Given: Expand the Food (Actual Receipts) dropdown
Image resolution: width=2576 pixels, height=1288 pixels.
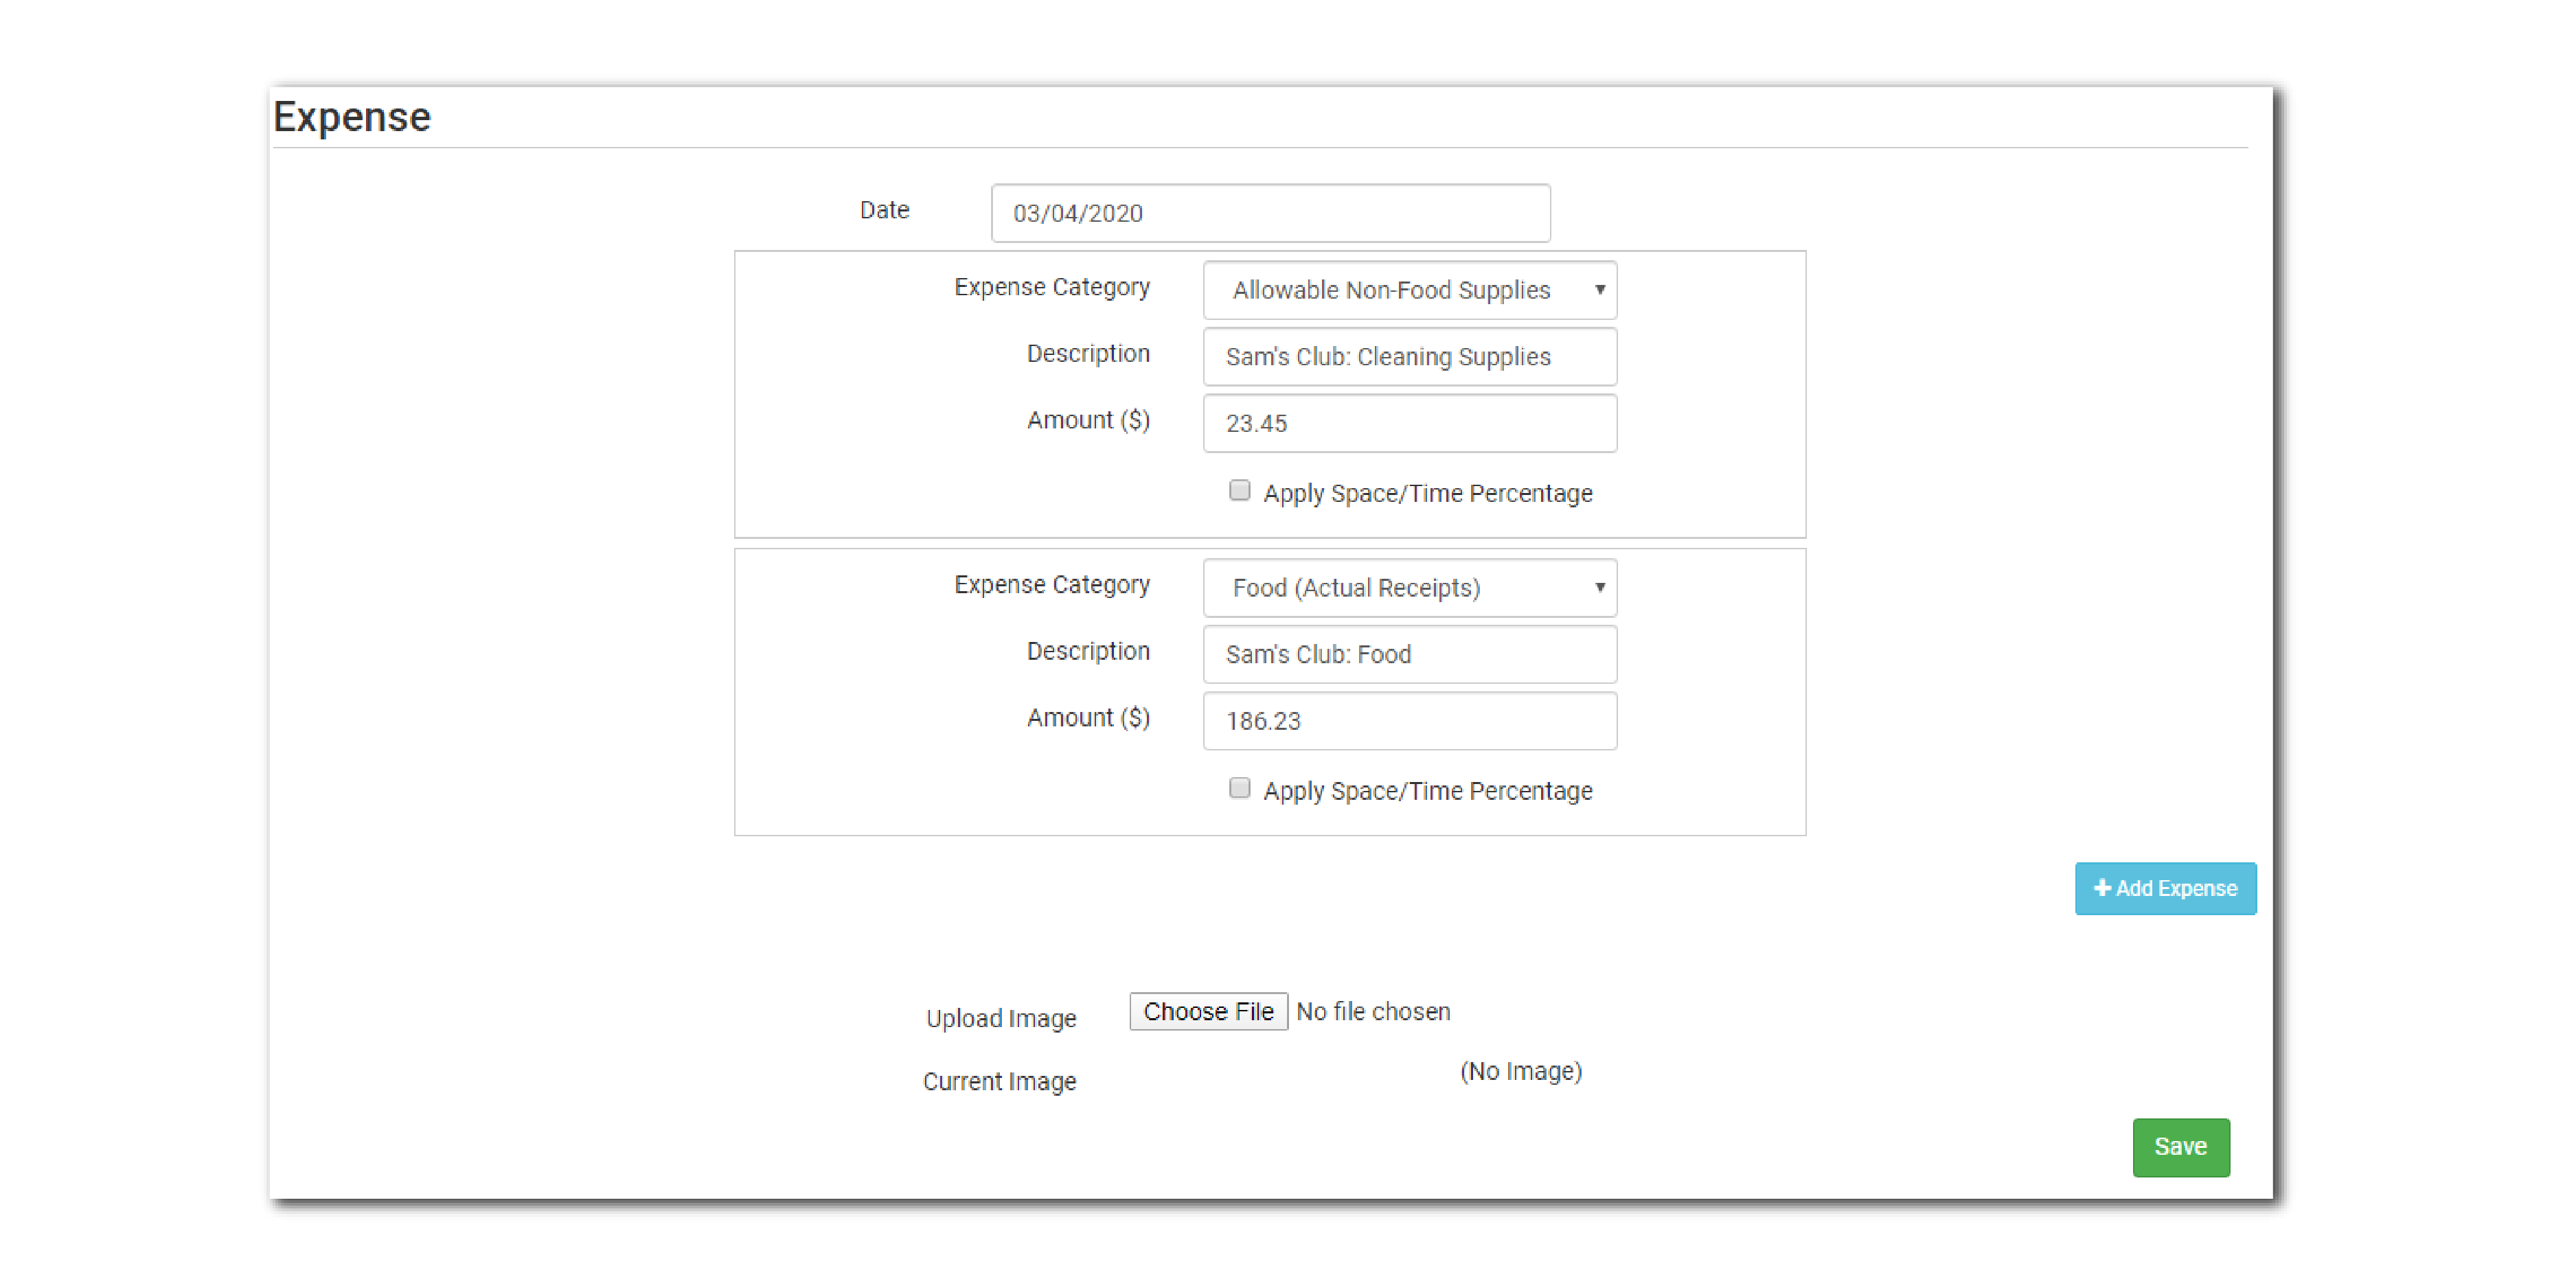Looking at the screenshot, I should (1409, 588).
